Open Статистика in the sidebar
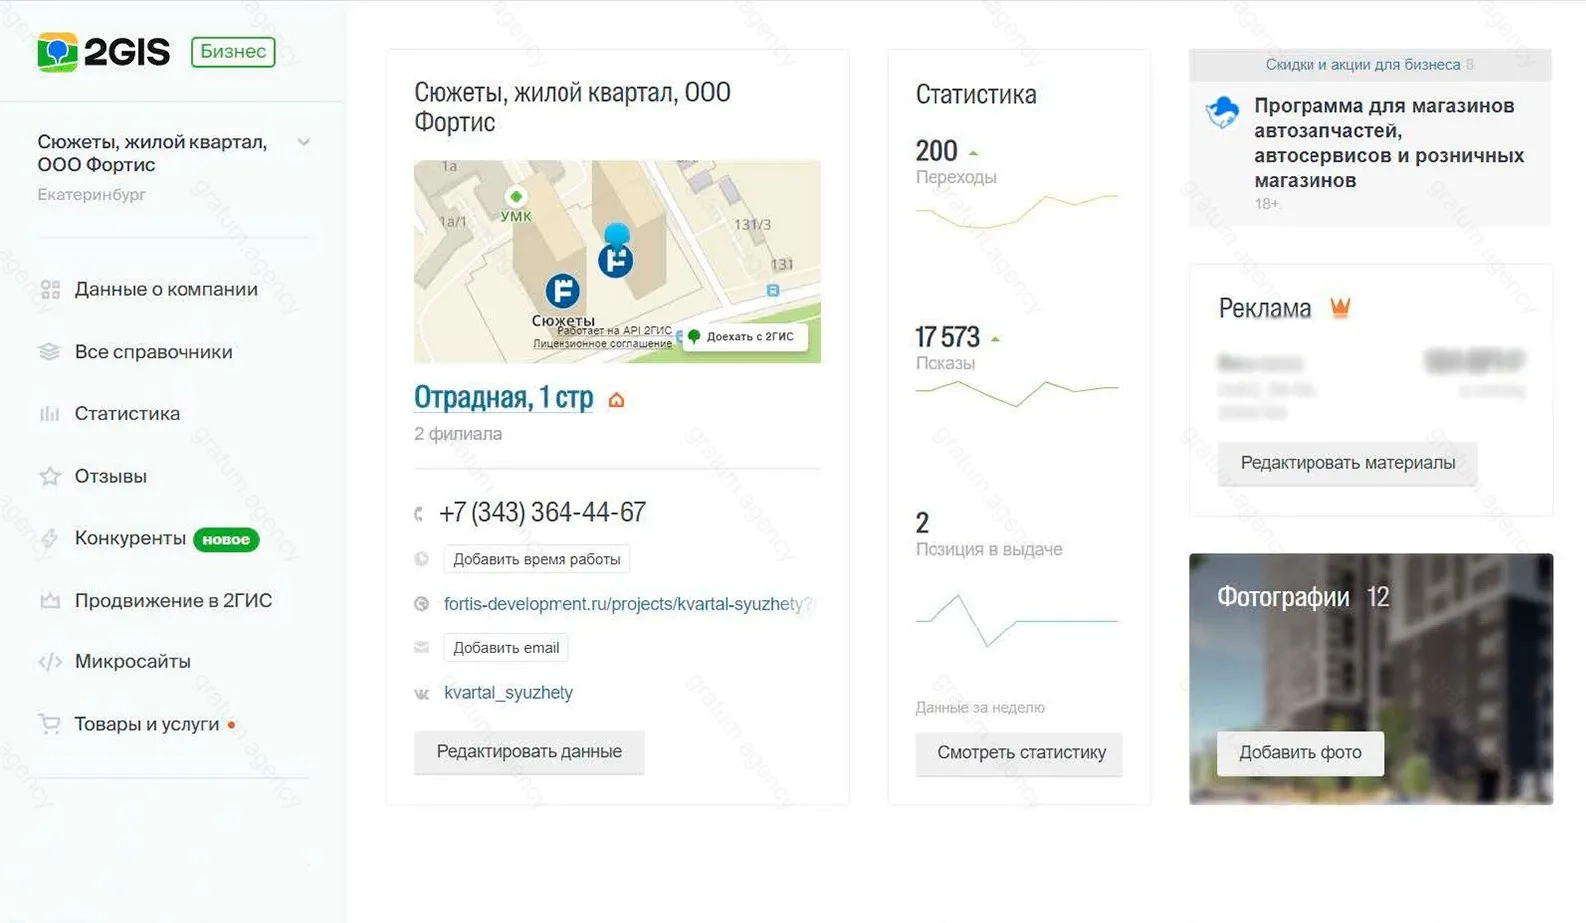This screenshot has height=923, width=1586. pyautogui.click(x=127, y=413)
